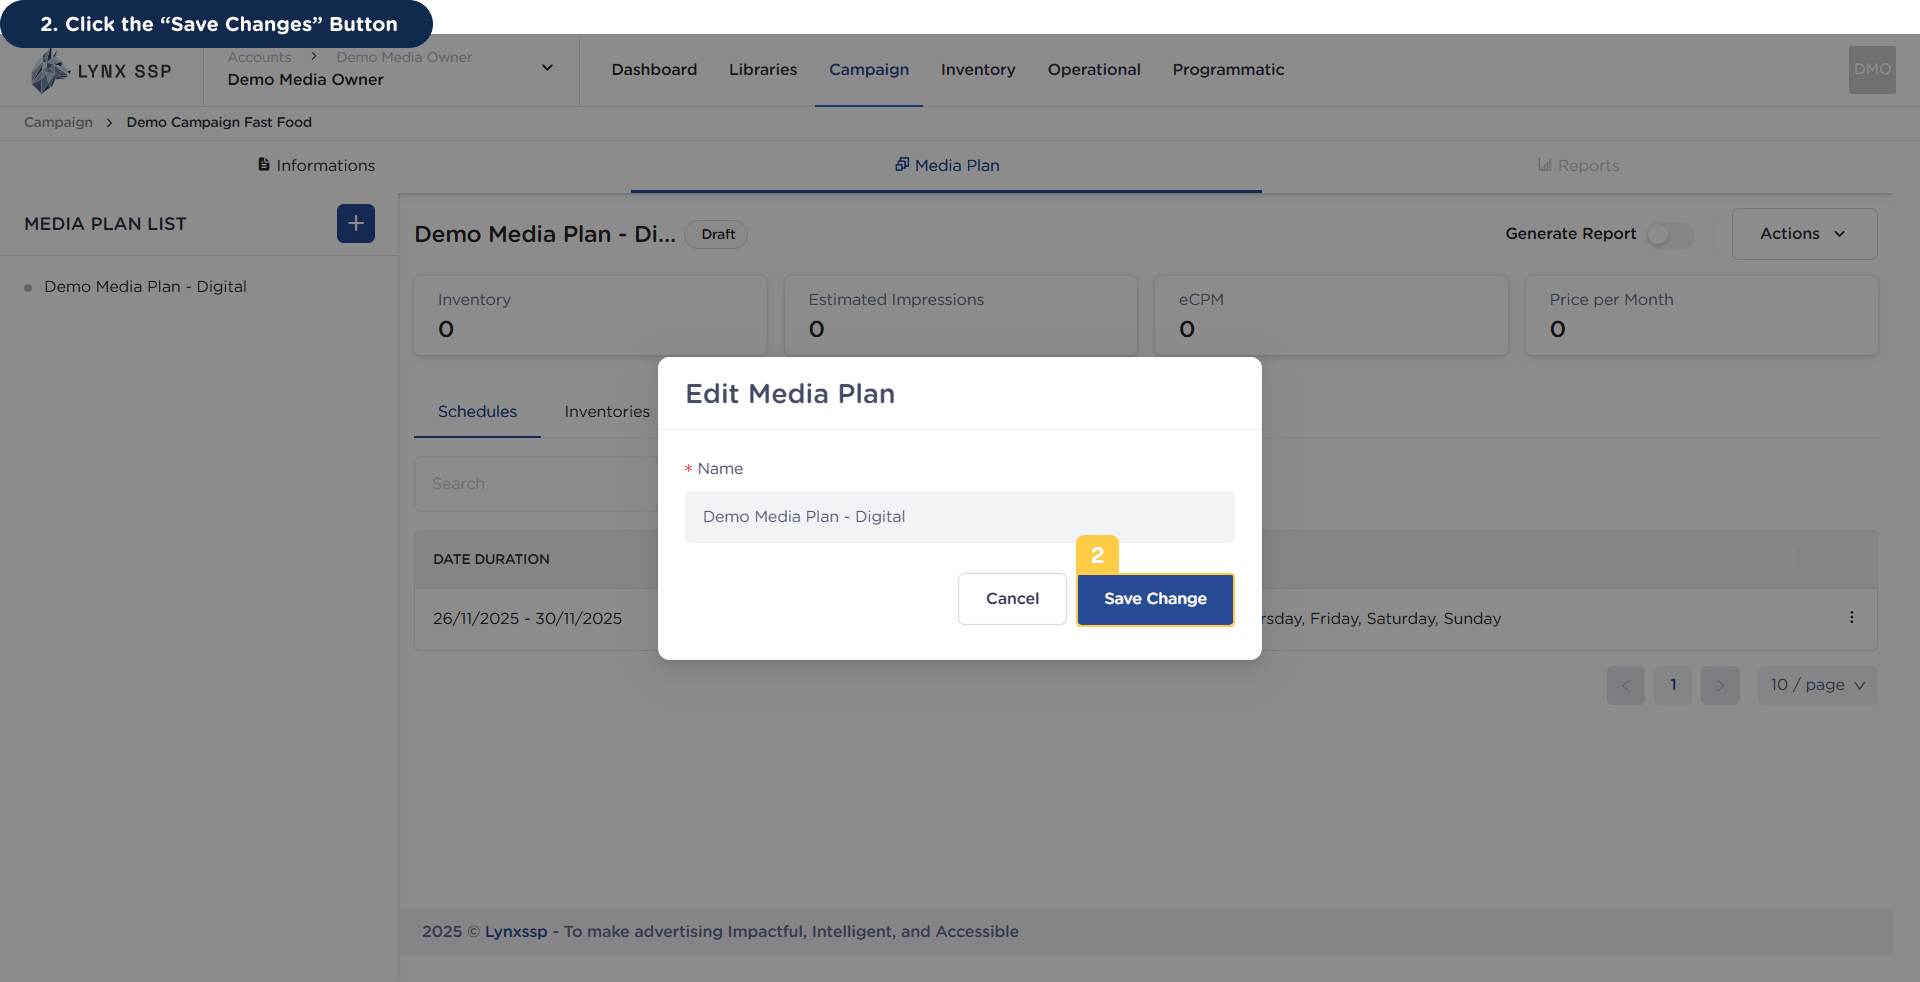Screen dimensions: 1920x982
Task: Open the Programmatic menu
Action: [x=1228, y=70]
